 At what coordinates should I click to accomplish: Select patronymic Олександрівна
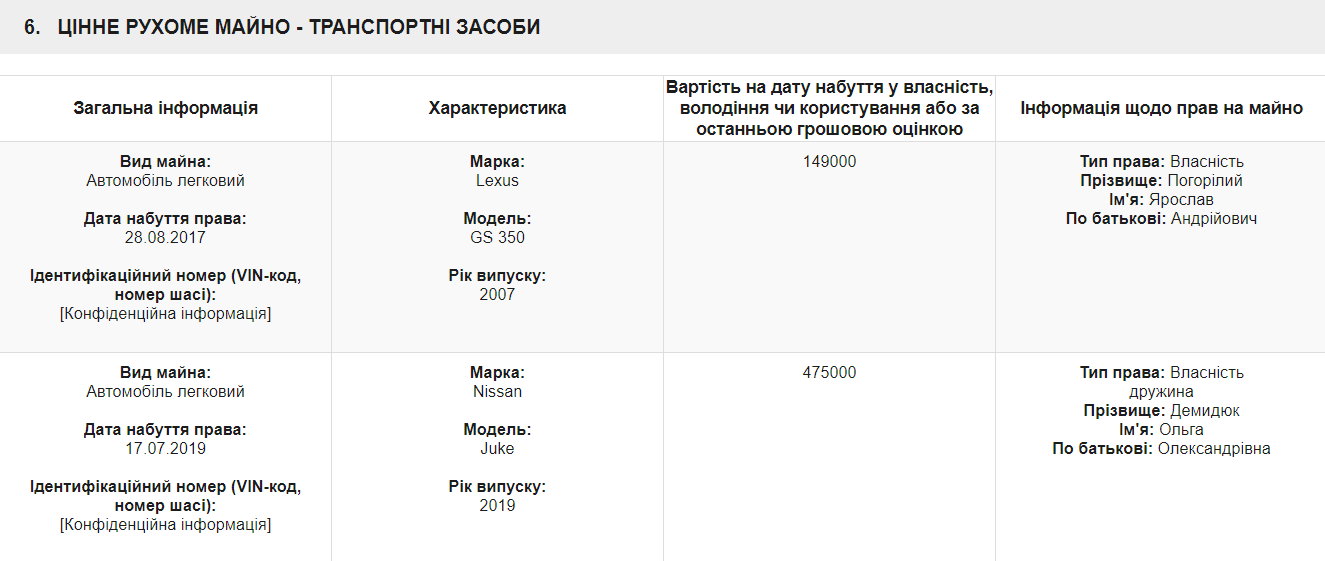pyautogui.click(x=1214, y=449)
